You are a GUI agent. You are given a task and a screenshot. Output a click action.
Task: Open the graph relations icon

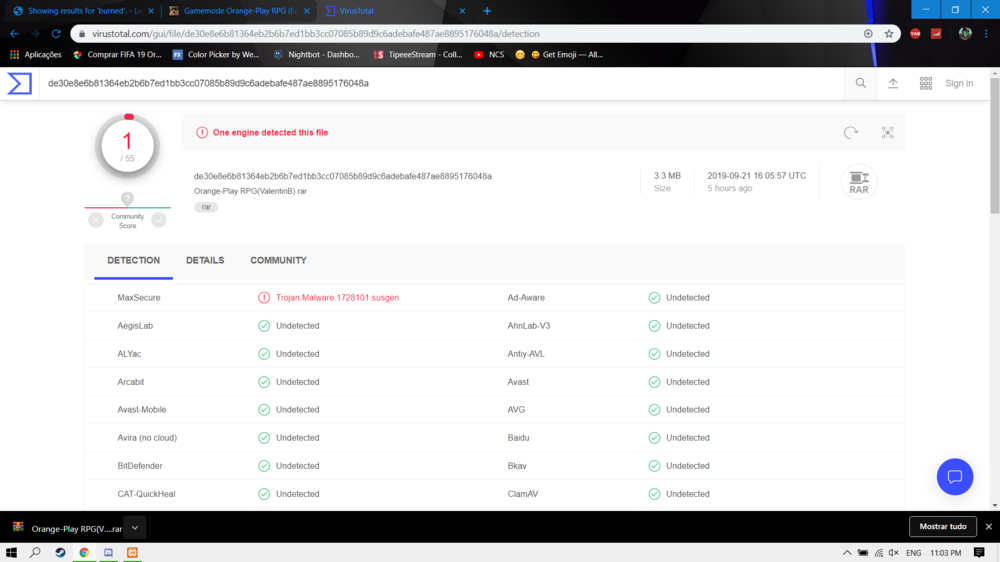tap(887, 133)
